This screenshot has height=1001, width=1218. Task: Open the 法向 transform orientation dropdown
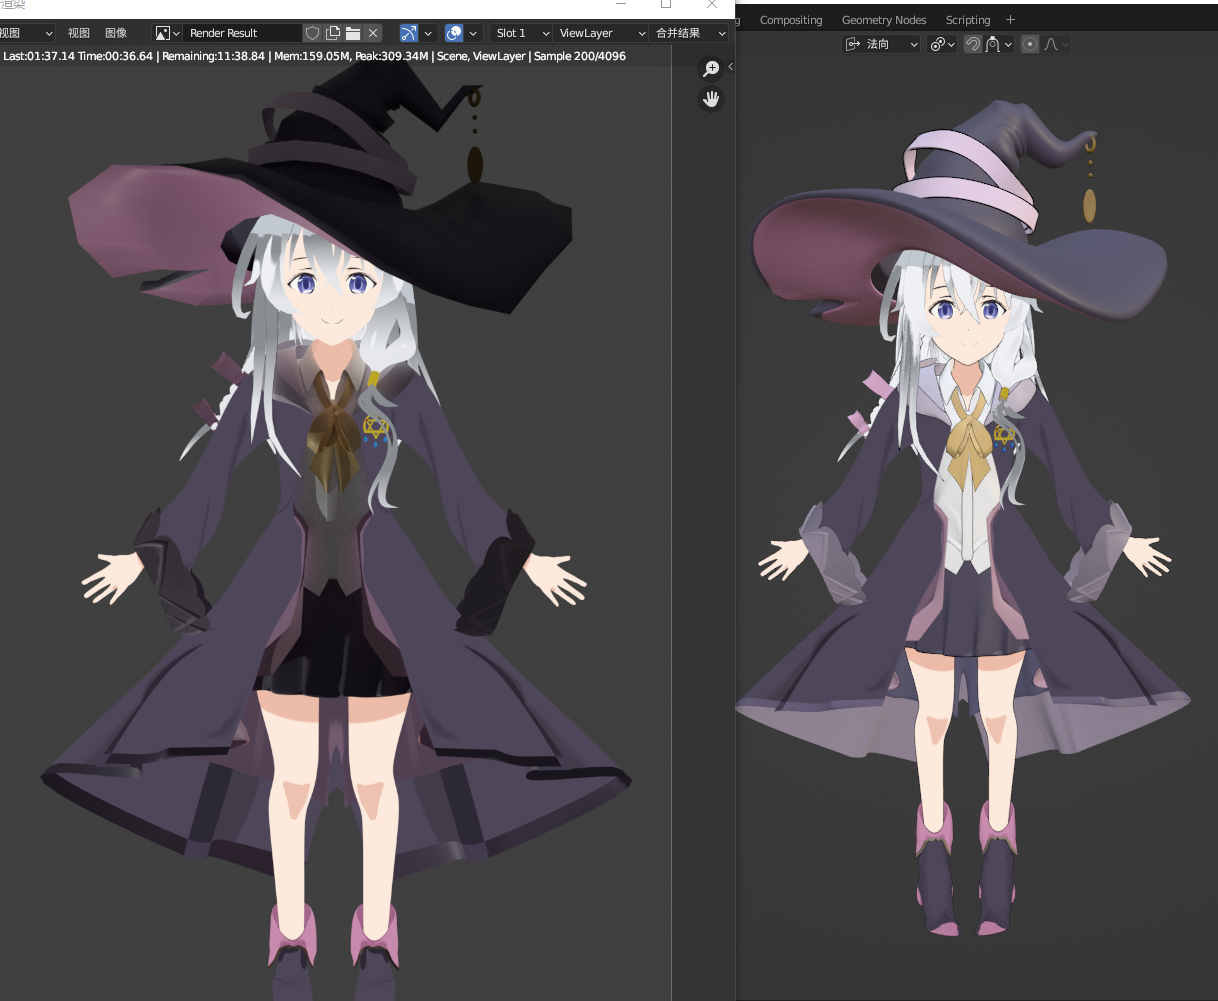(x=882, y=44)
